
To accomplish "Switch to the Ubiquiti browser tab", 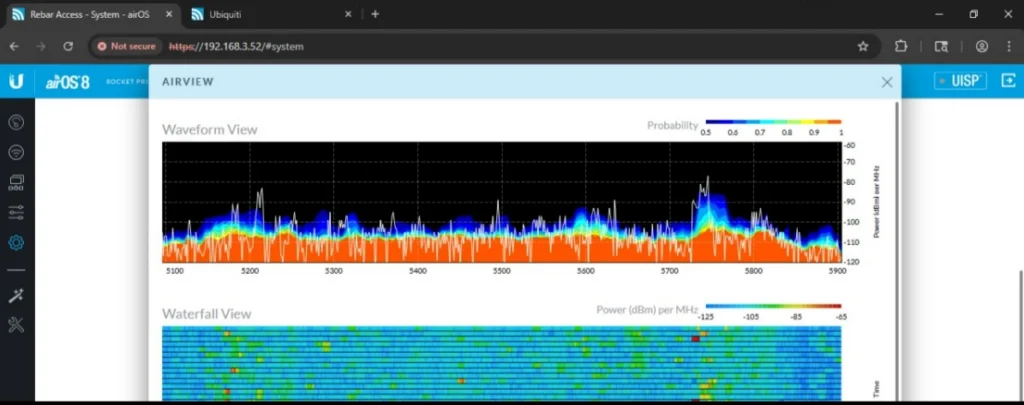I will click(272, 14).
